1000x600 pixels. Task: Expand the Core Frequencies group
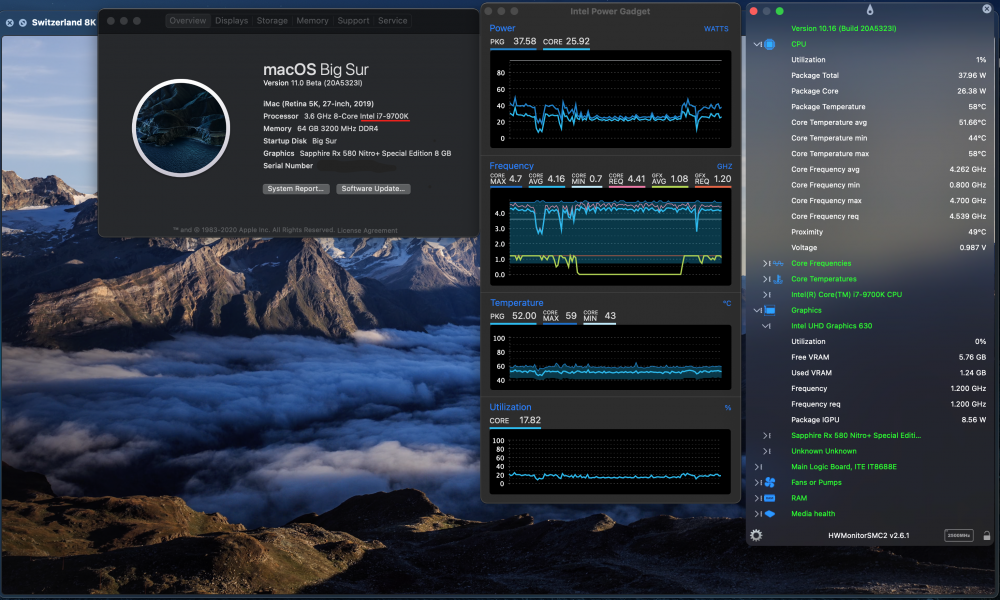767,263
